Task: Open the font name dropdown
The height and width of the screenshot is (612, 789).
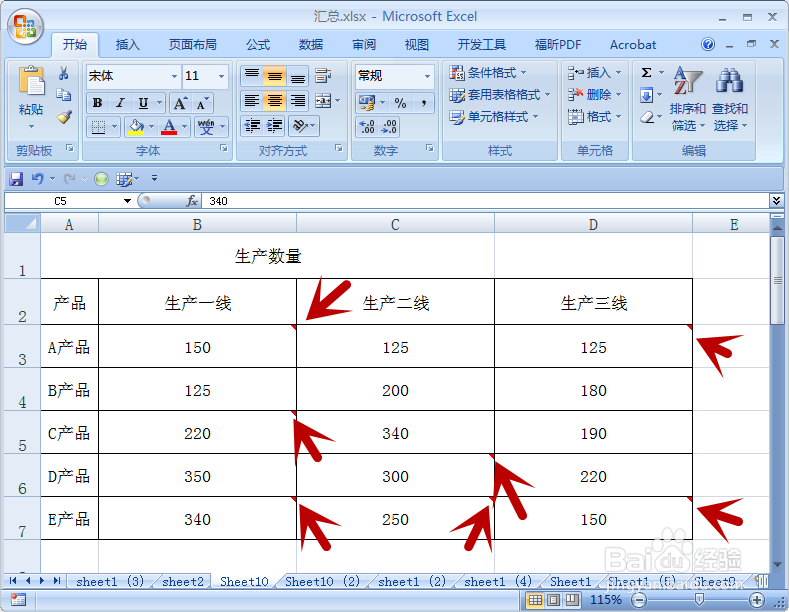Action: (x=174, y=76)
